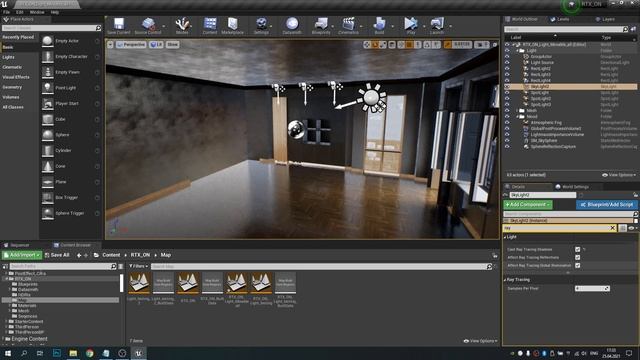The height and width of the screenshot is (360, 640).
Task: Select the Empty Character item
Action: coord(71,57)
